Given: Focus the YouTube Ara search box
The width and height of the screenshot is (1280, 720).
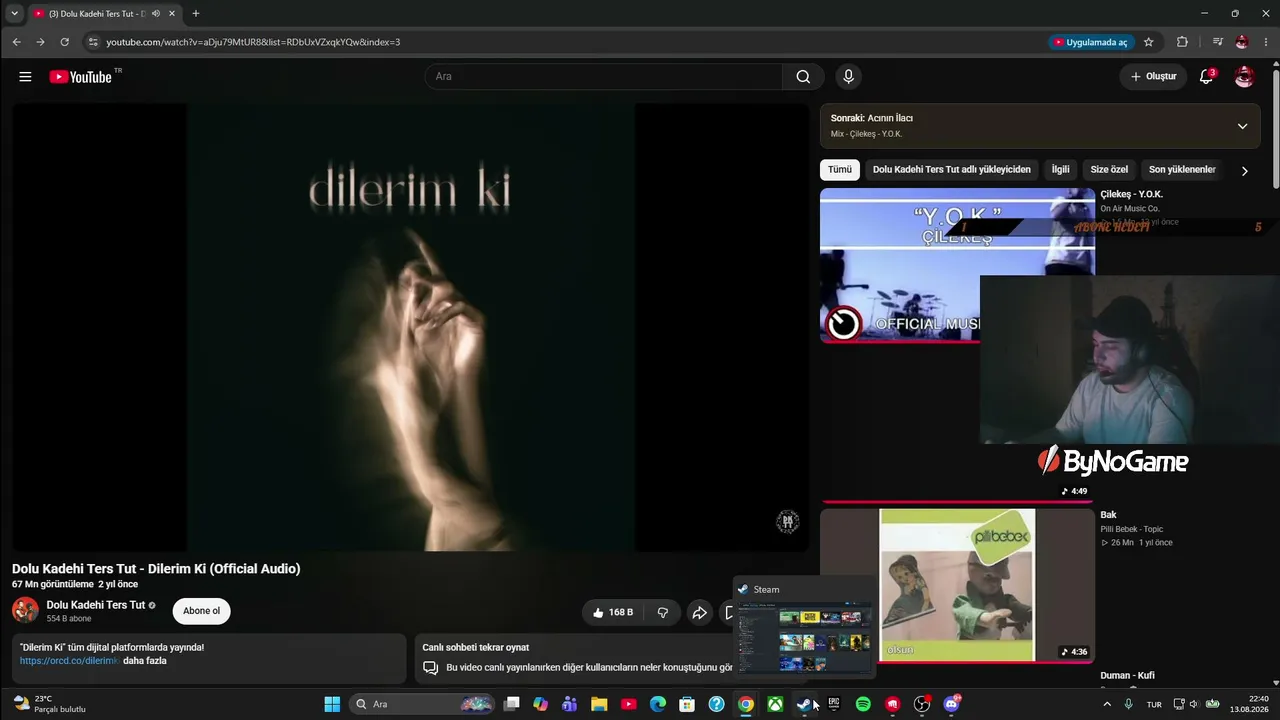Looking at the screenshot, I should tap(604, 77).
